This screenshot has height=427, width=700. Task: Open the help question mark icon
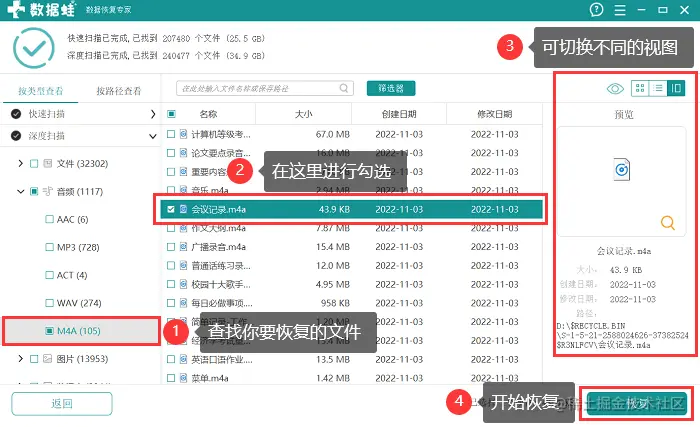[x=596, y=9]
